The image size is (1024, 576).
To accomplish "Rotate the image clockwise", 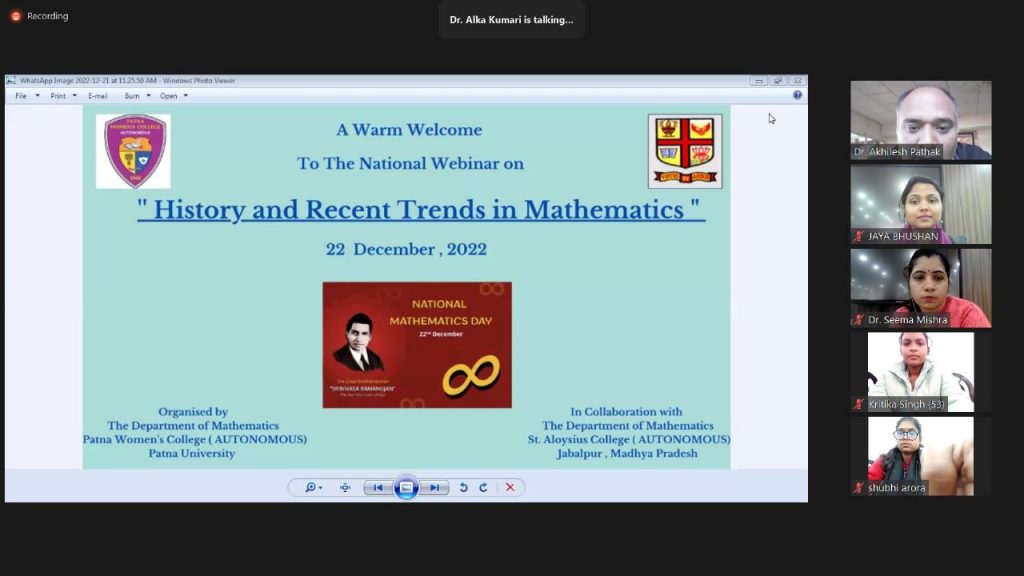I will pyautogui.click(x=484, y=488).
